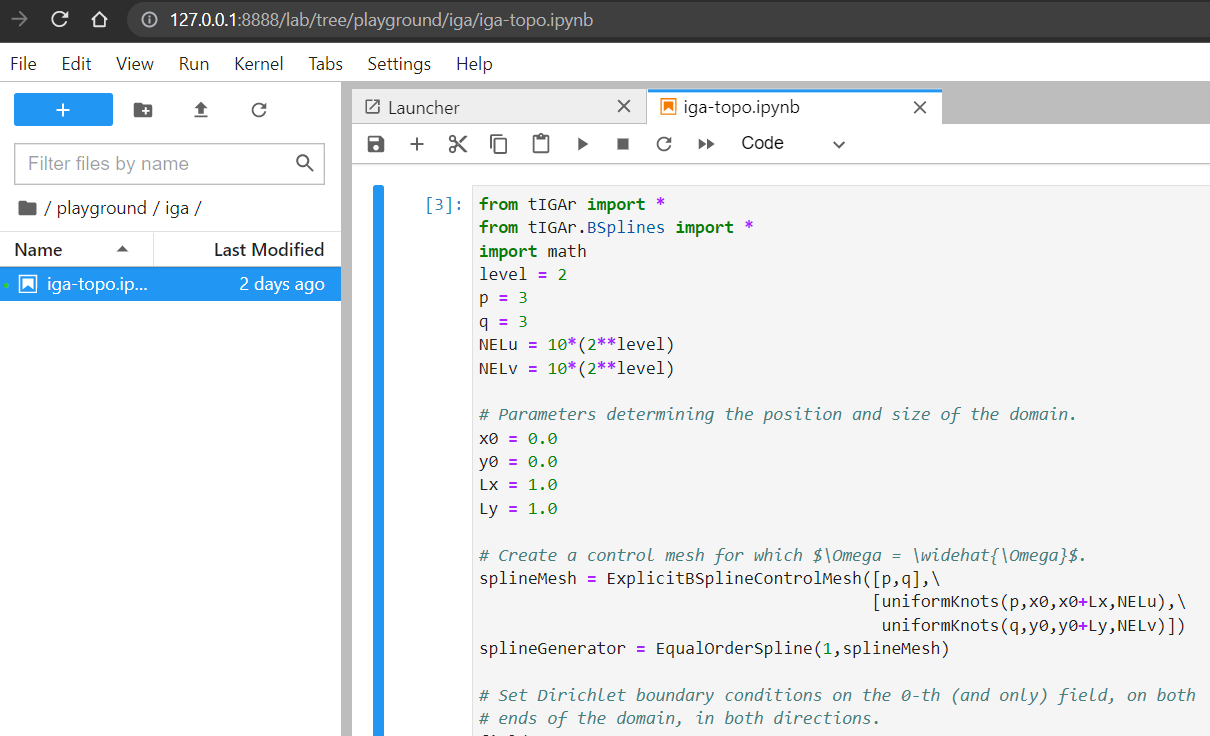Image resolution: width=1210 pixels, height=736 pixels.
Task: Upload files to the current directory
Action: click(201, 110)
